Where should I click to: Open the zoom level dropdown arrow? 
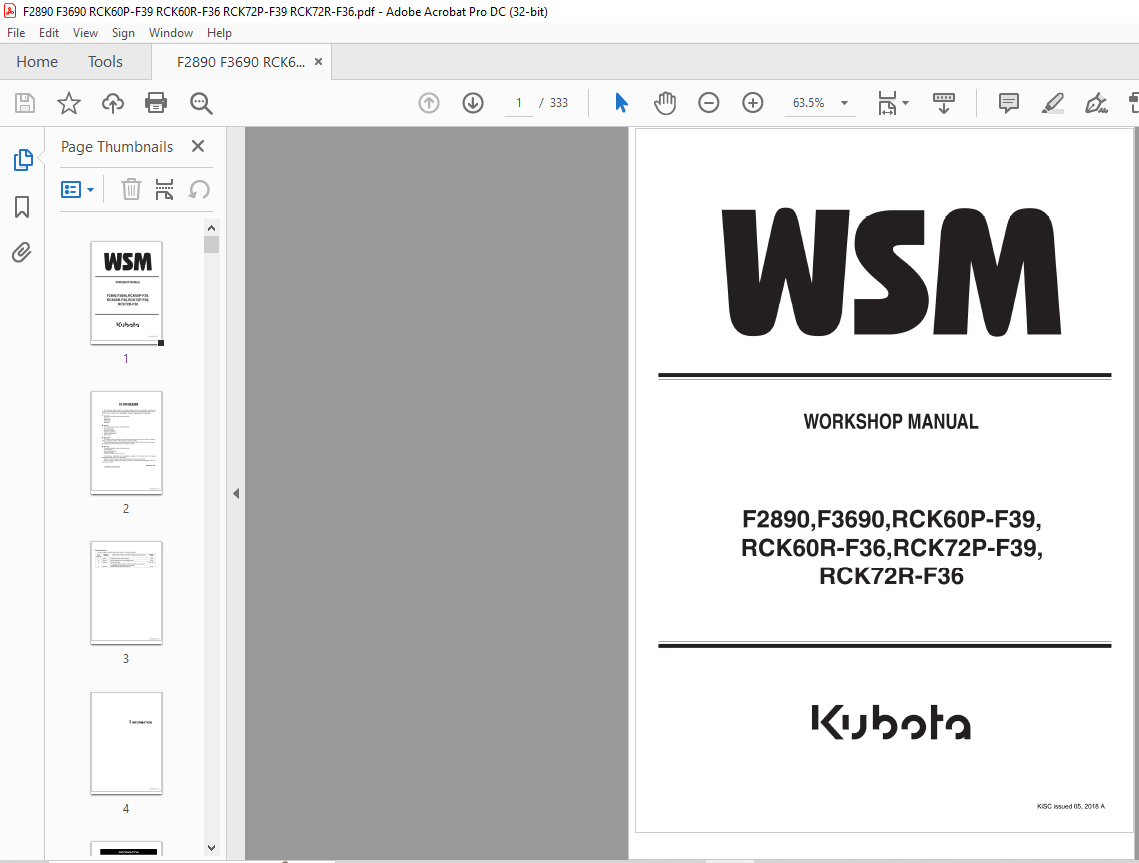click(844, 103)
